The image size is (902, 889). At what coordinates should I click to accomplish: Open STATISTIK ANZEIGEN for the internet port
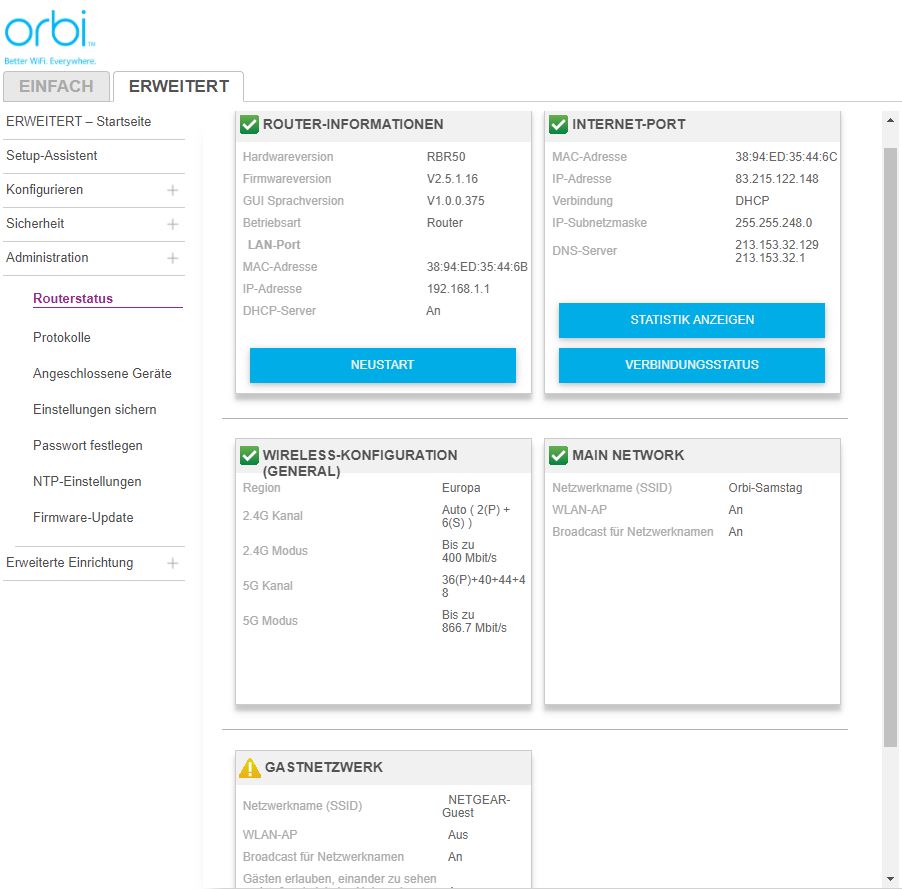pyautogui.click(x=691, y=320)
